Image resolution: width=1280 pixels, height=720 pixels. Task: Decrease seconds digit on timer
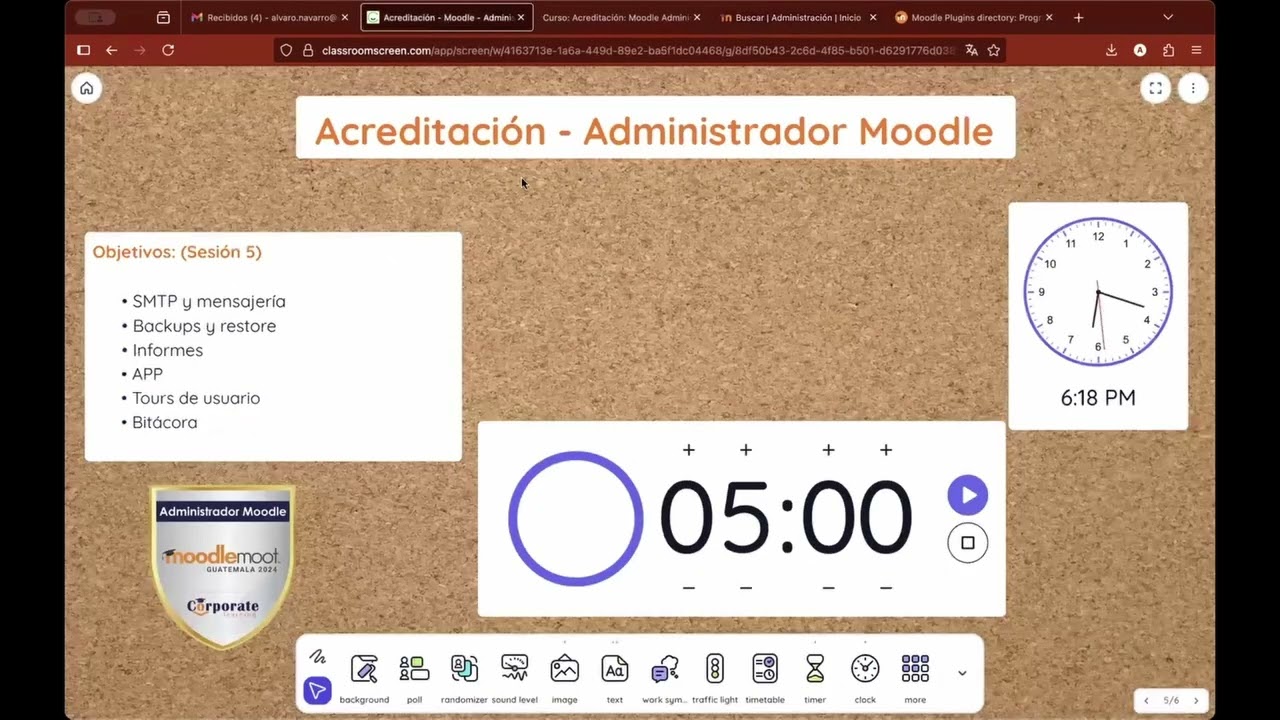[886, 588]
